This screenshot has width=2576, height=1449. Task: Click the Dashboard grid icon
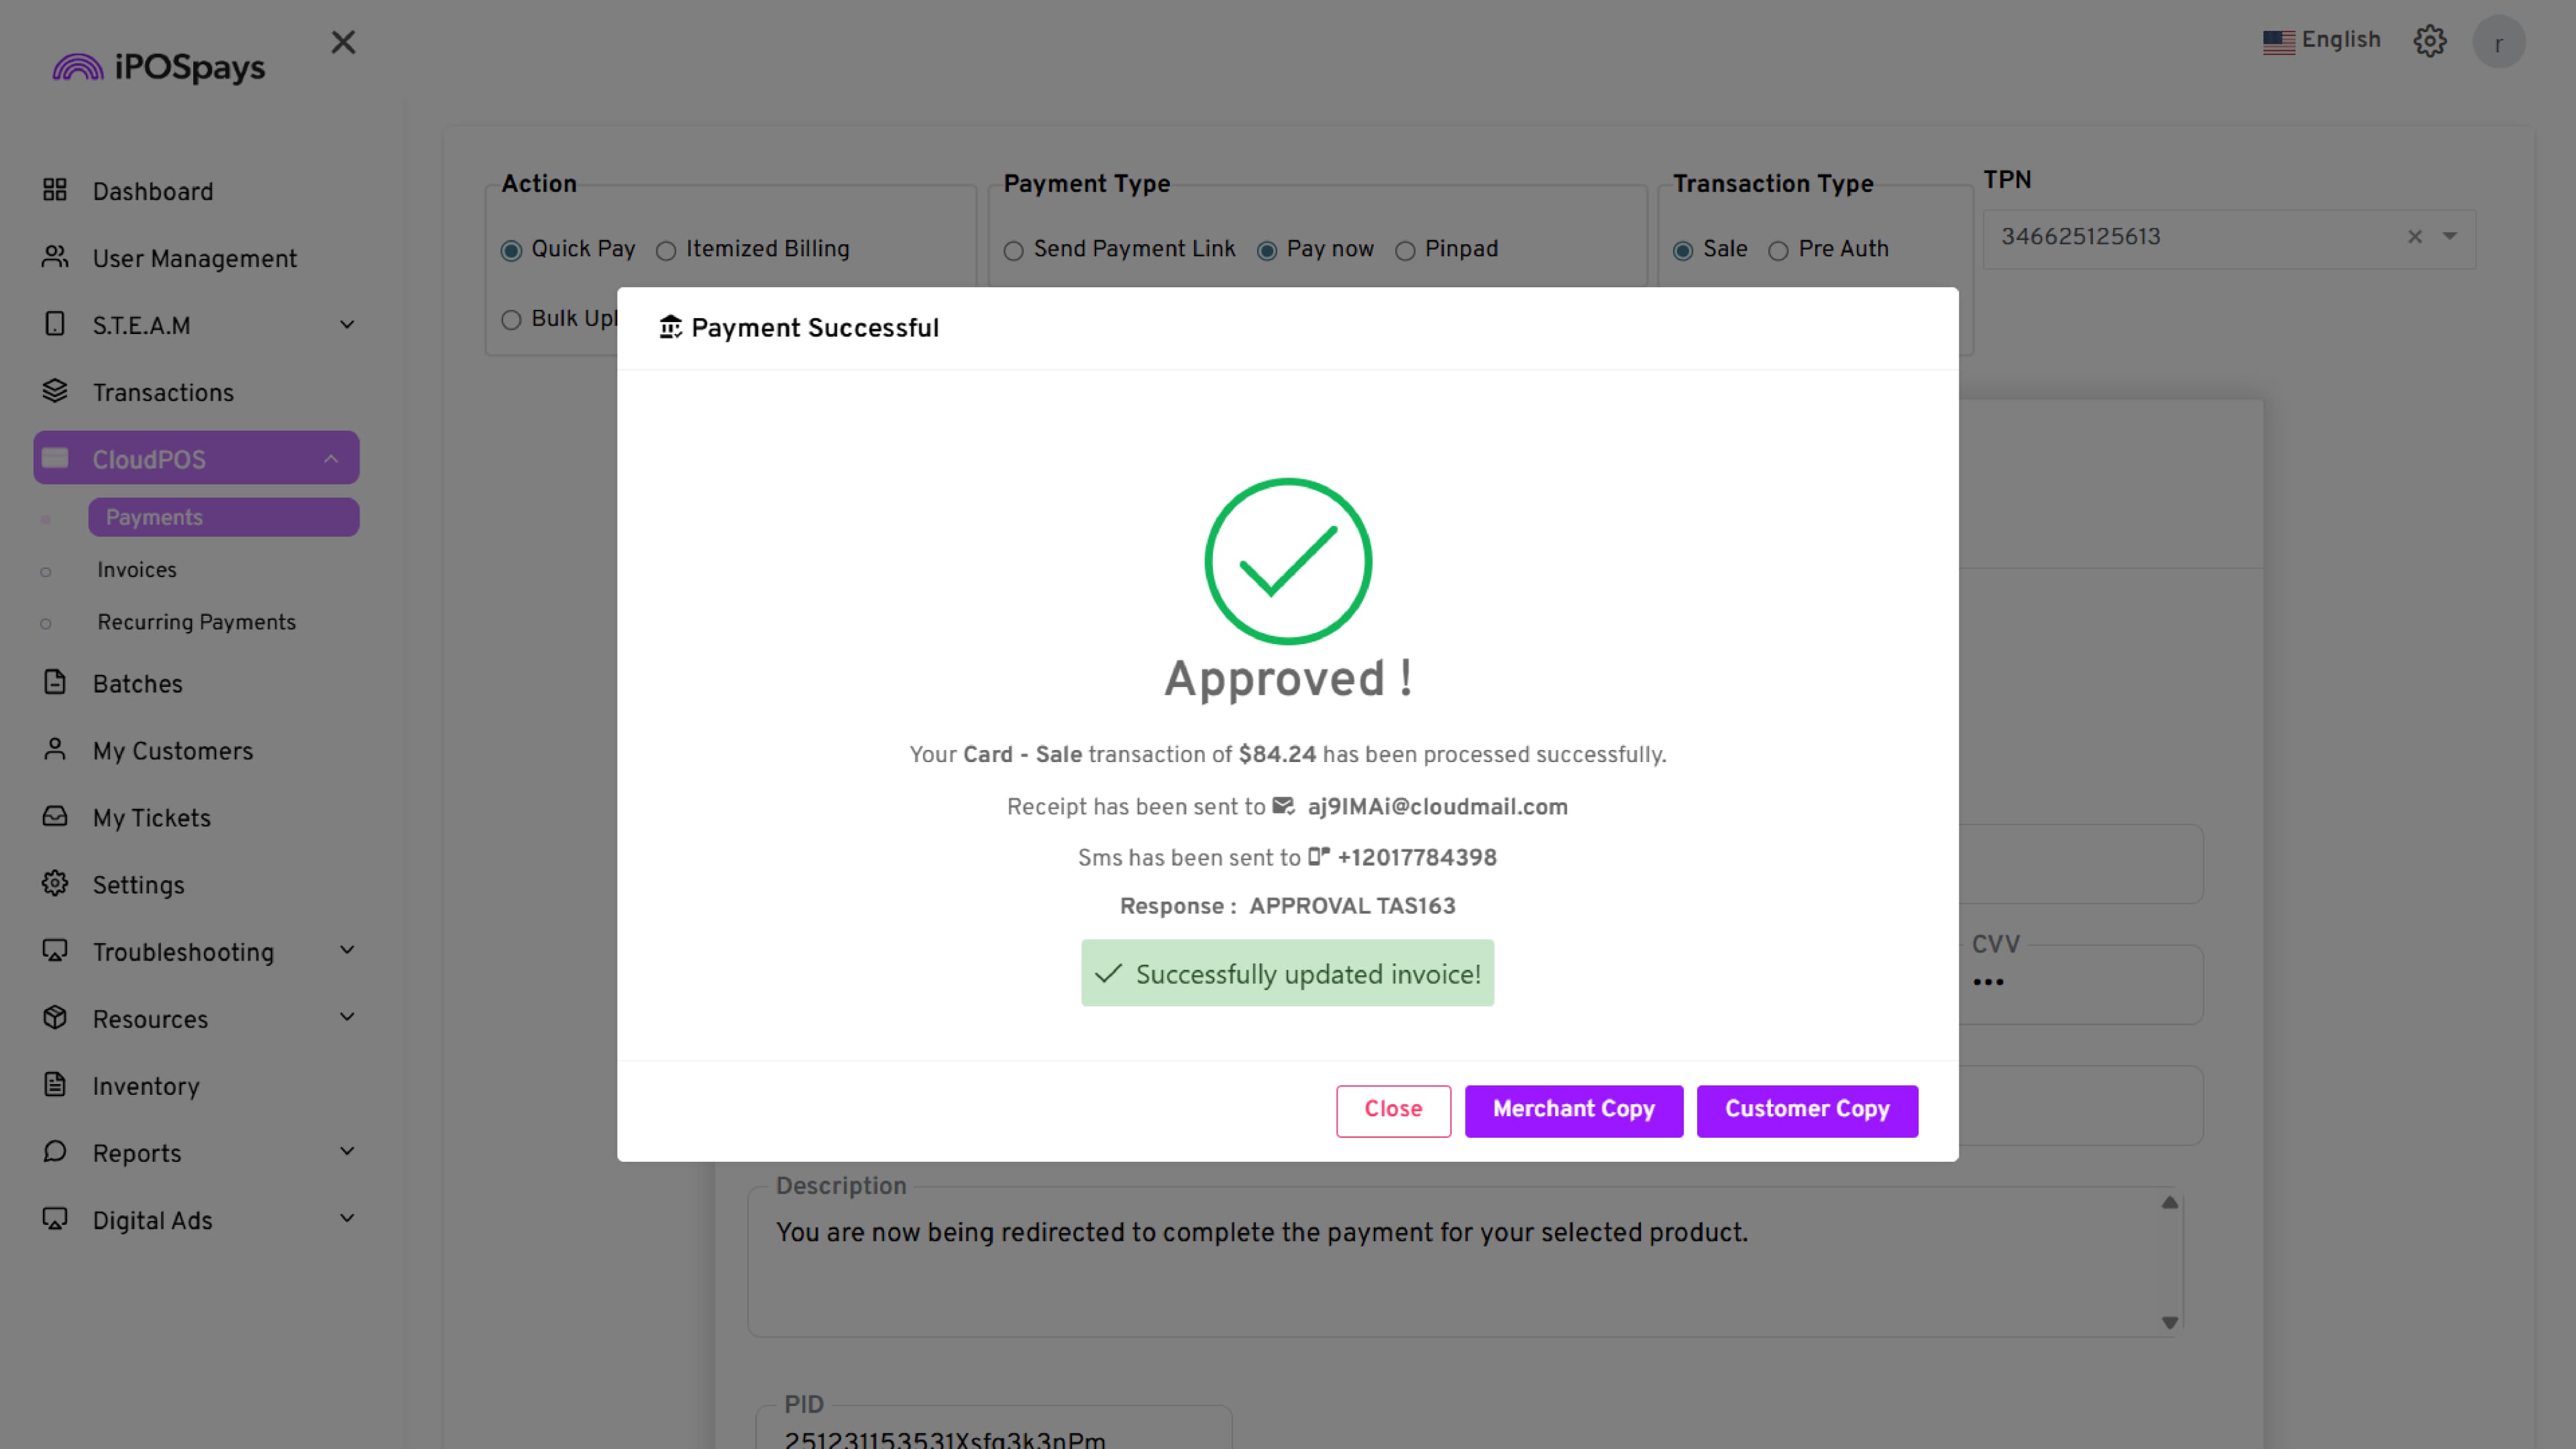coord(55,190)
